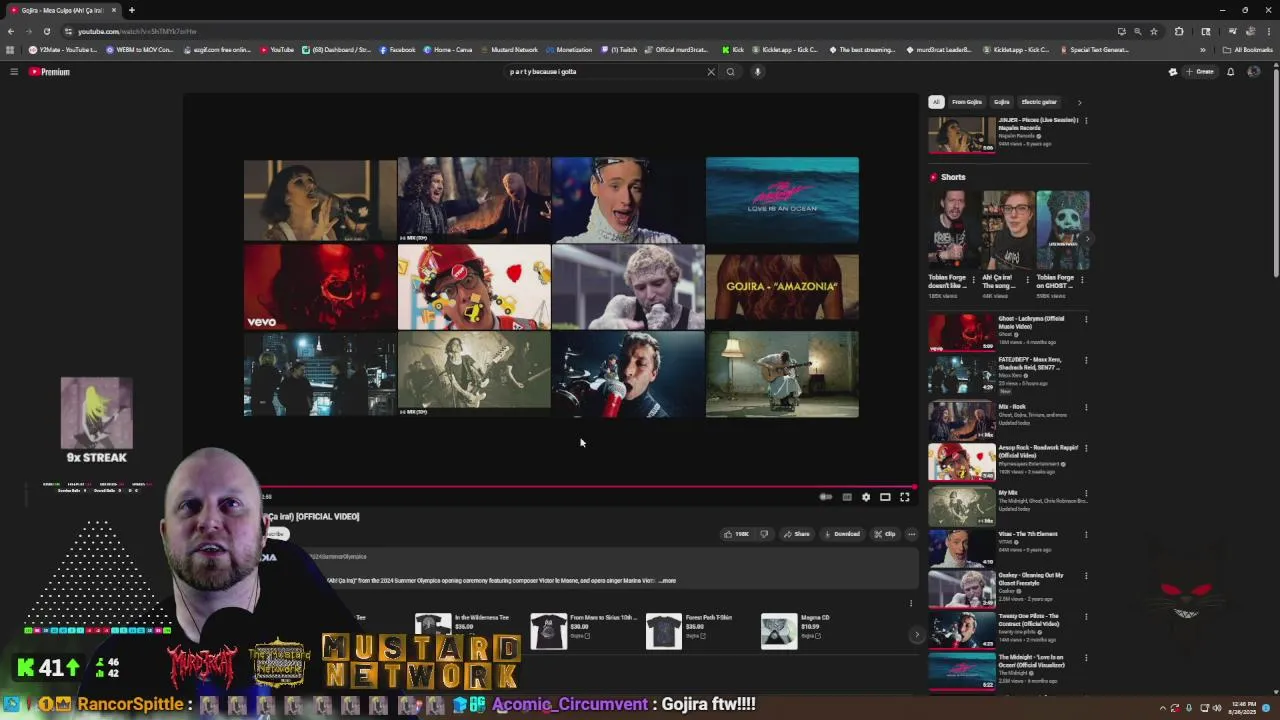The image size is (1280, 720).
Task: Open the Home - Canva bookmark
Action: pyautogui.click(x=448, y=50)
